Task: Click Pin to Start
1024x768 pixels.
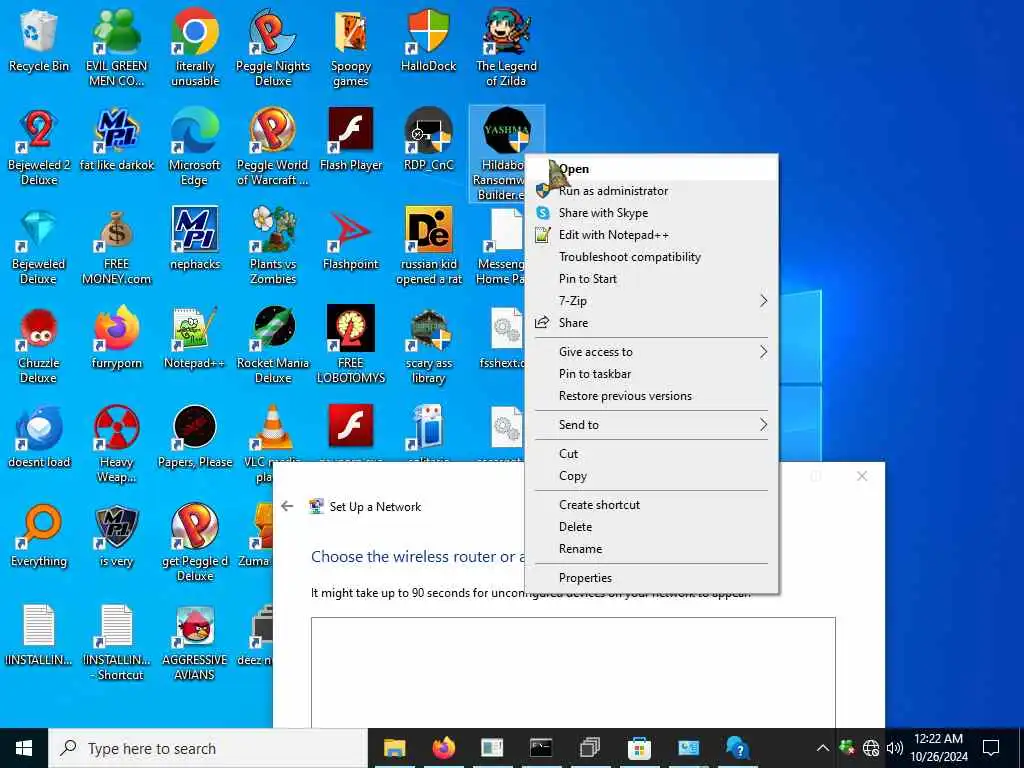Action: (x=651, y=279)
